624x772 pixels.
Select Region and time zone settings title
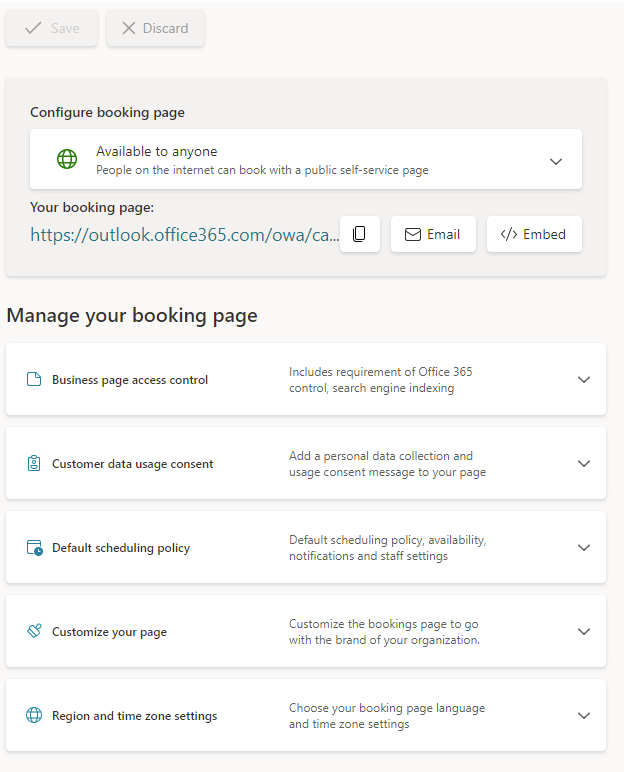coord(134,716)
